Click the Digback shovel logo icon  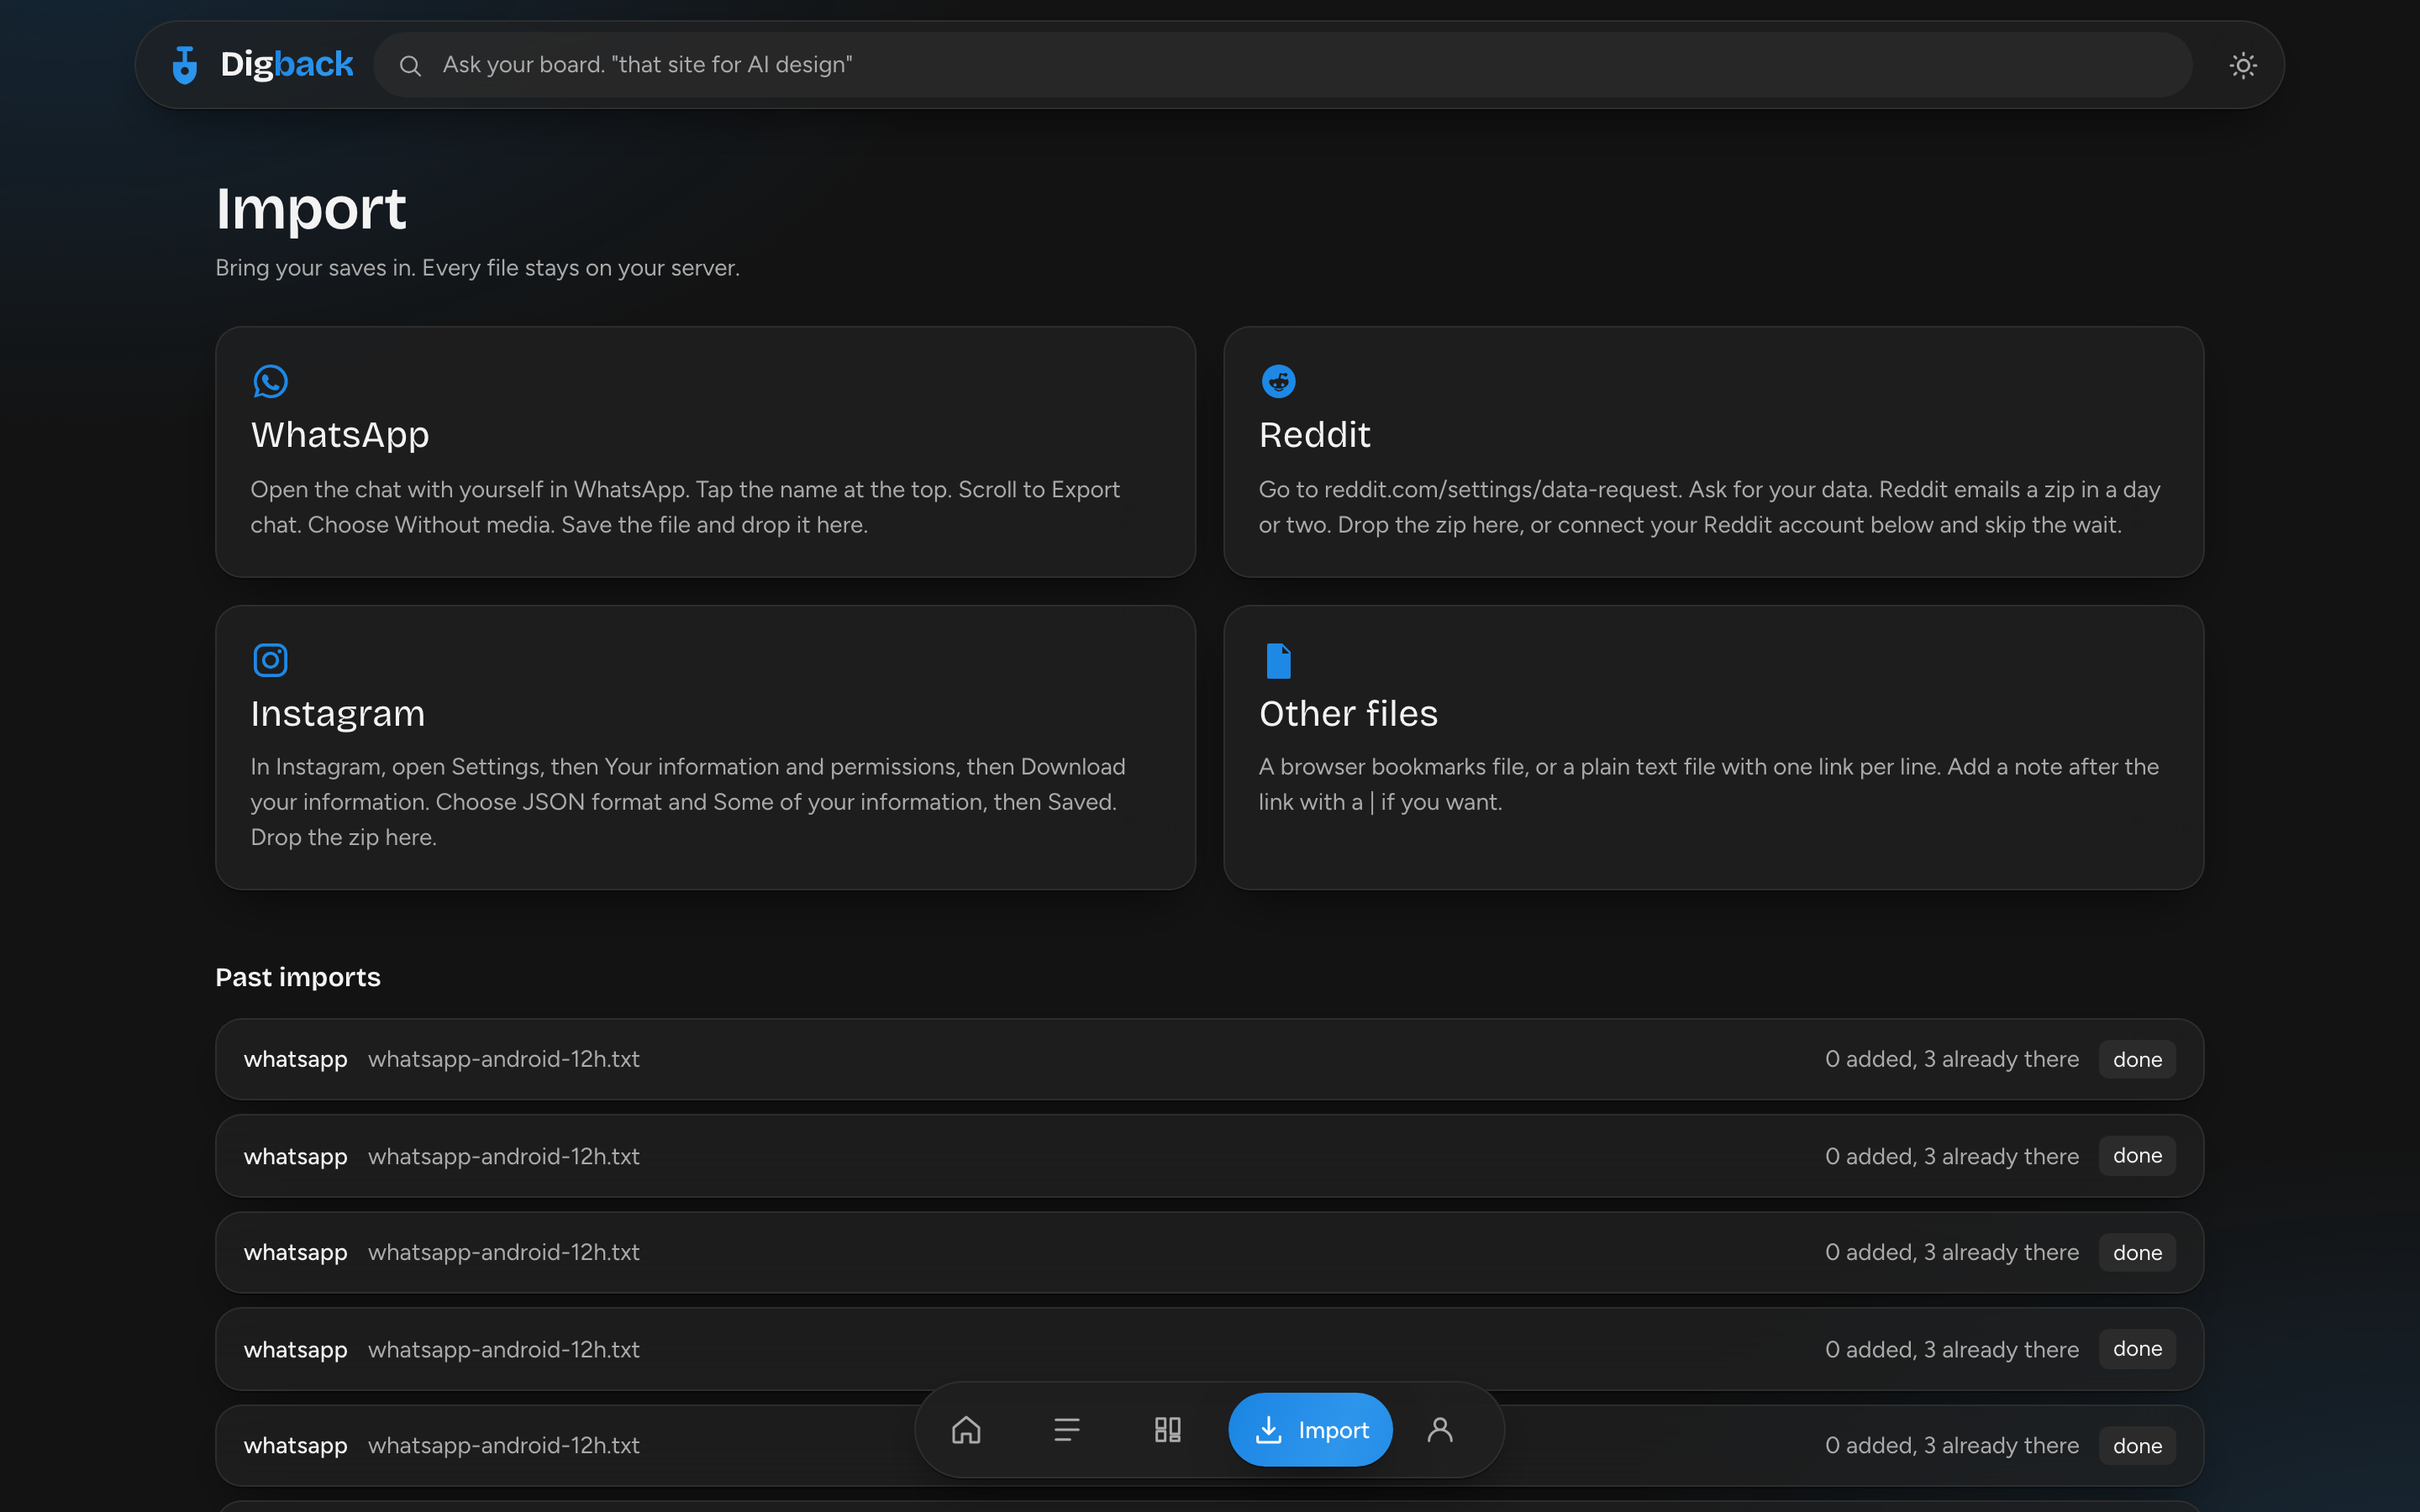point(185,65)
